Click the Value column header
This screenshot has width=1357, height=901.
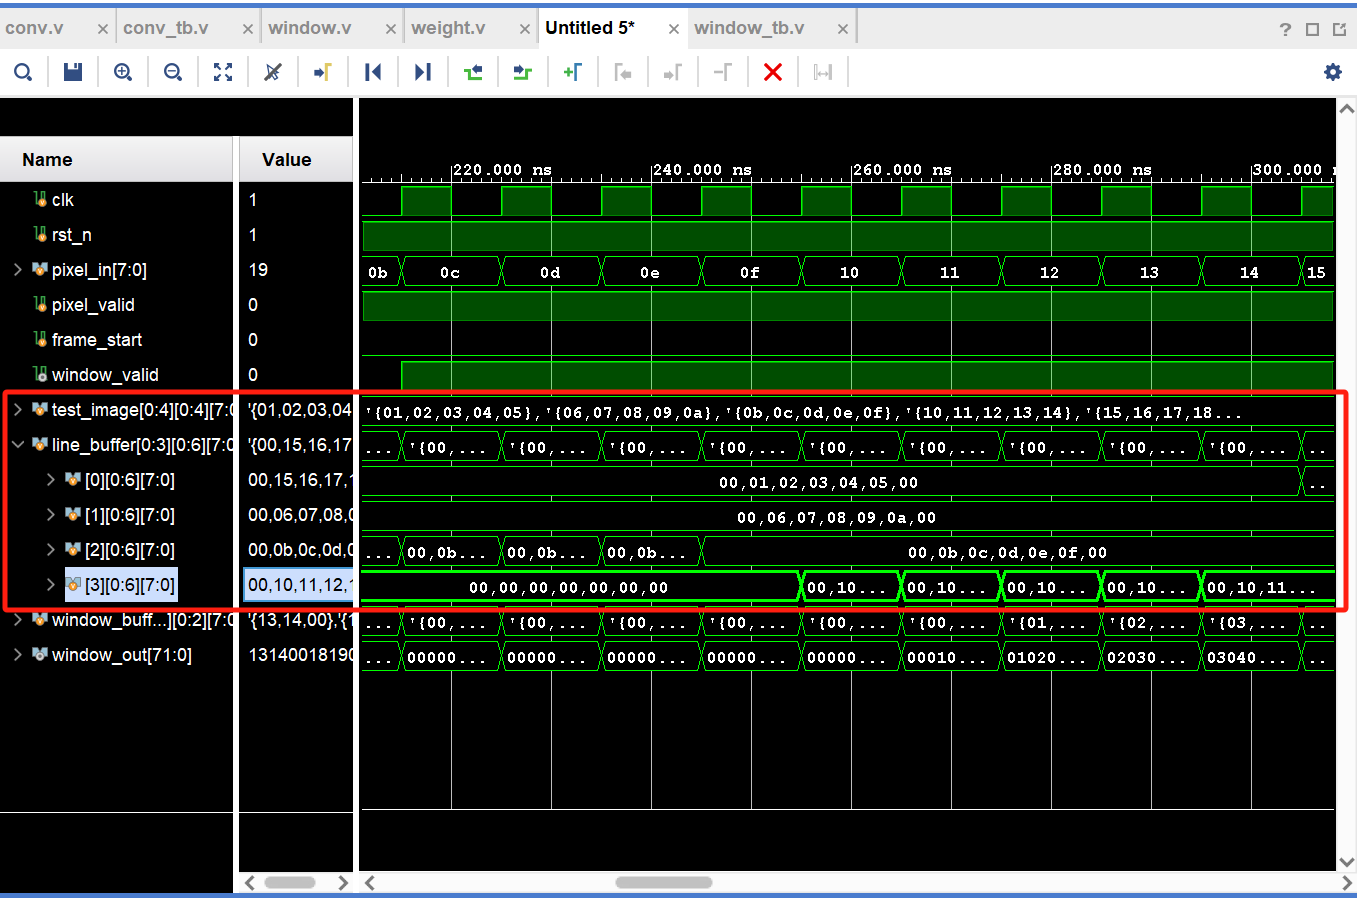296,160
